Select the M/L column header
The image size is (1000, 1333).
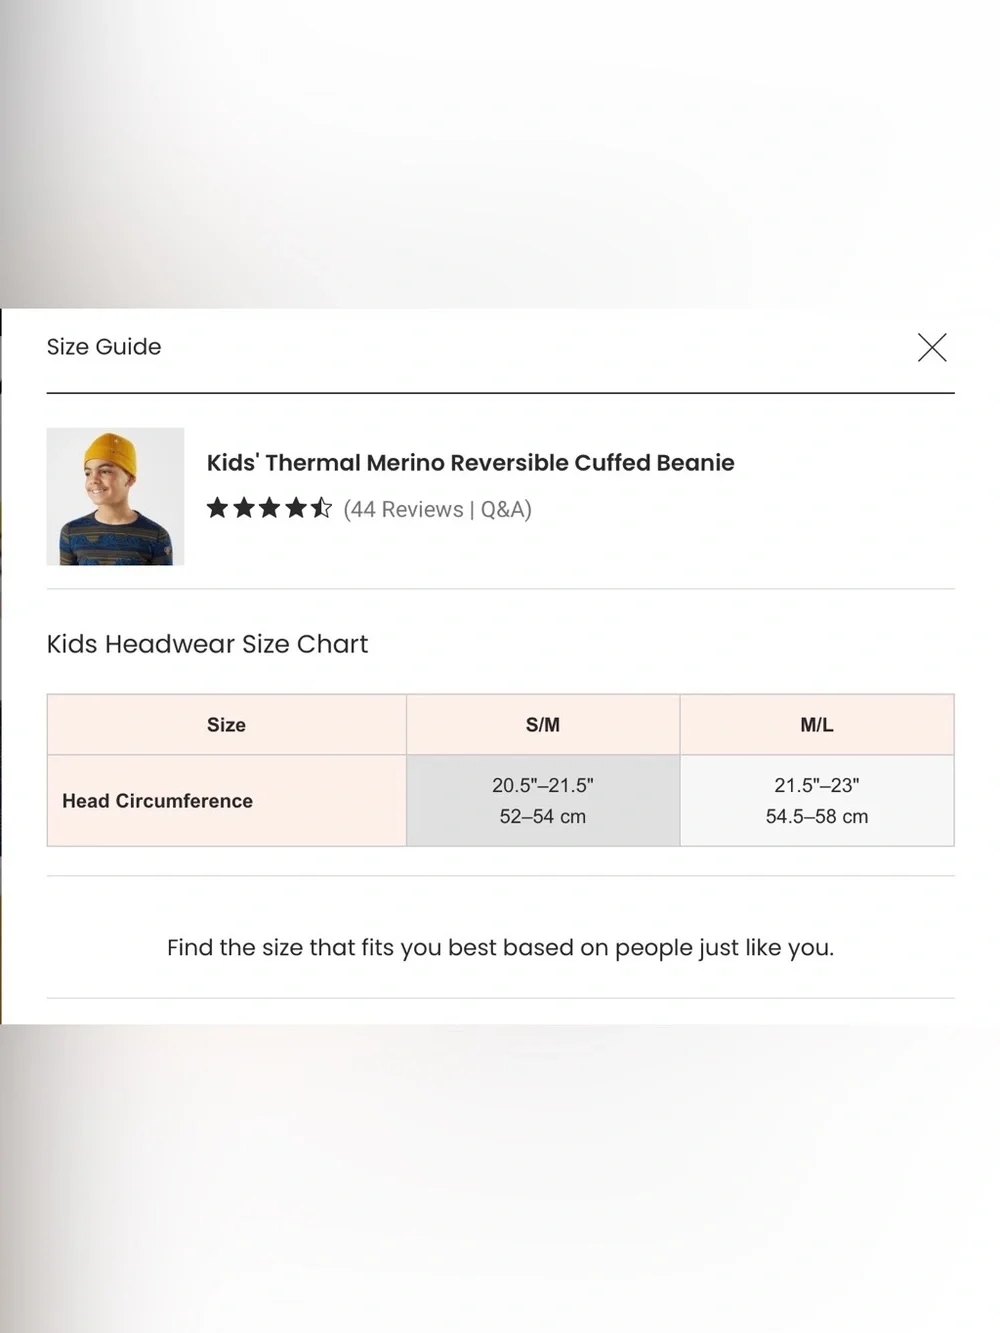coord(817,725)
